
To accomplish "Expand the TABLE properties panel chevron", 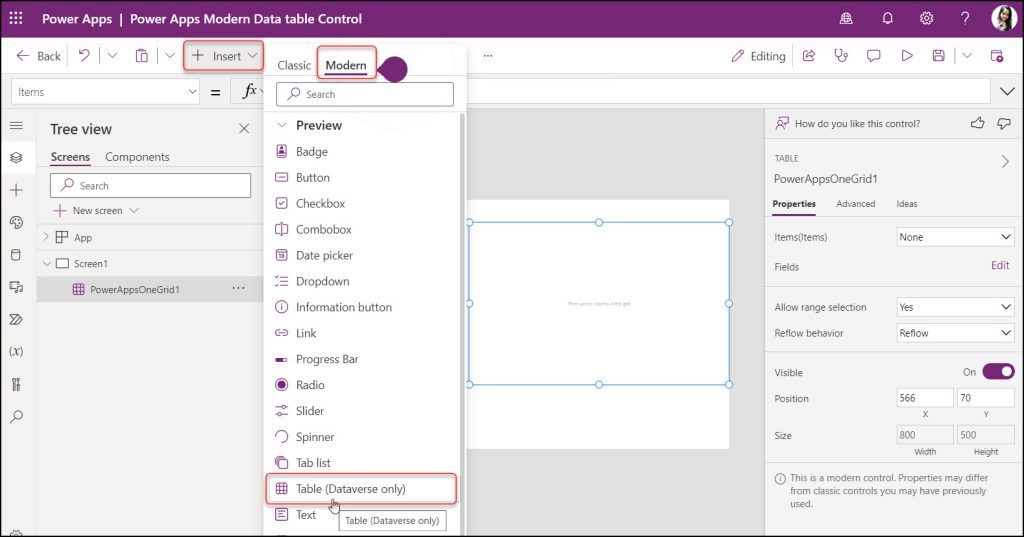I will point(1005,161).
